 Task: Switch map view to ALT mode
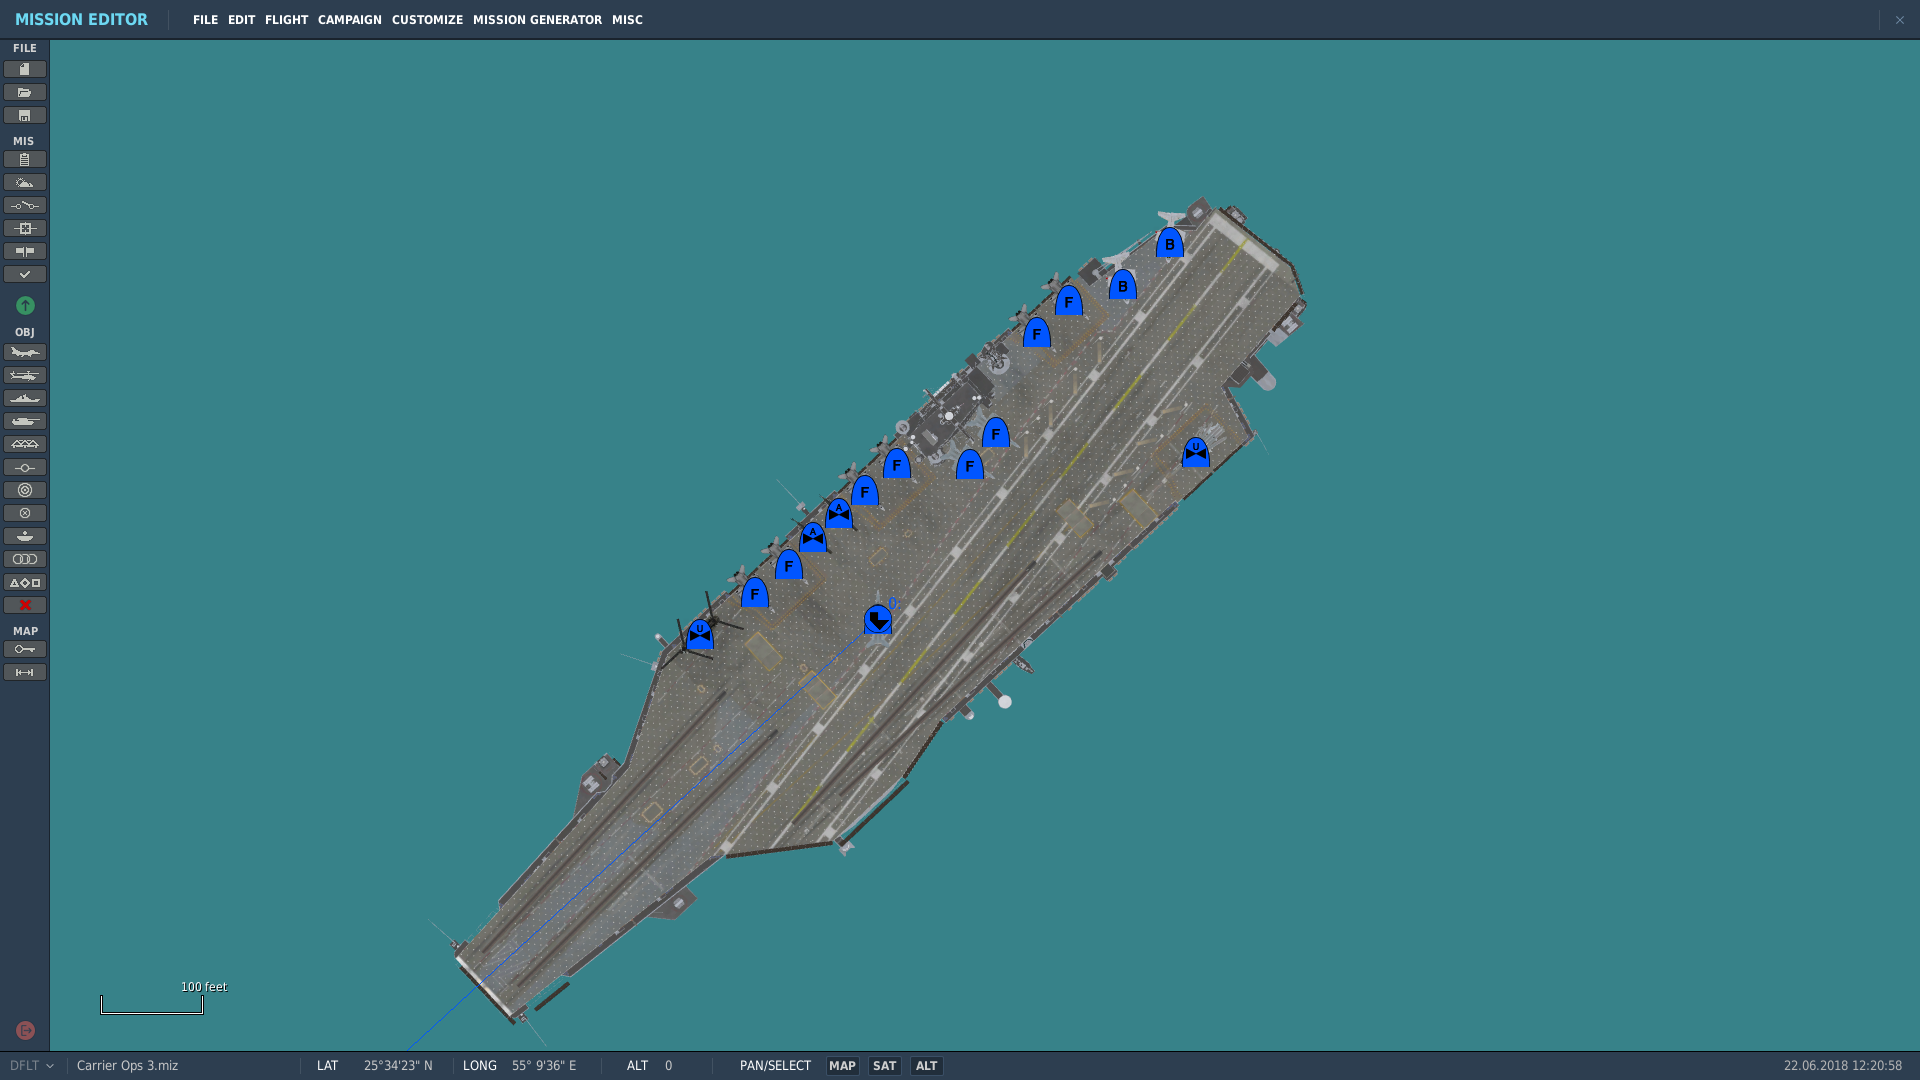926,1066
